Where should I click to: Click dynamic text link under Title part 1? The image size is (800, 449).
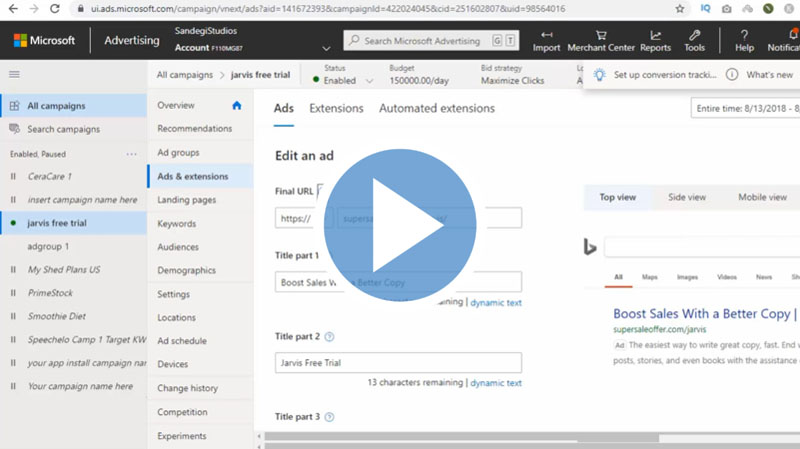coord(496,303)
